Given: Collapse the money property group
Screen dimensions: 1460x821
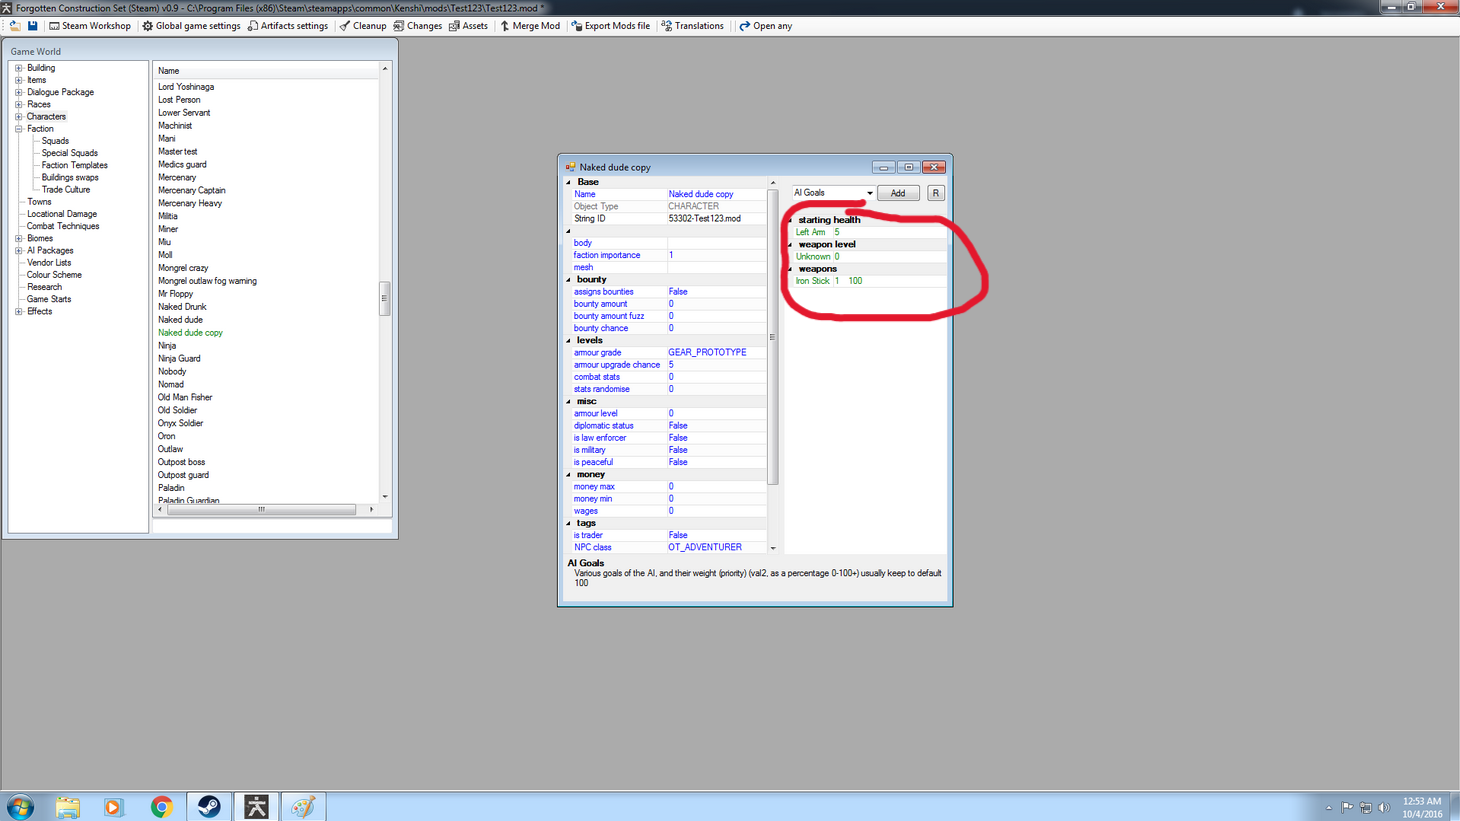Looking at the screenshot, I should click(569, 475).
